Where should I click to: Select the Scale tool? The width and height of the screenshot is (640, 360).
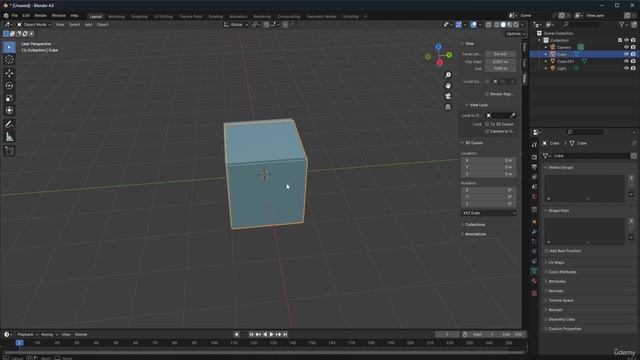(9, 98)
